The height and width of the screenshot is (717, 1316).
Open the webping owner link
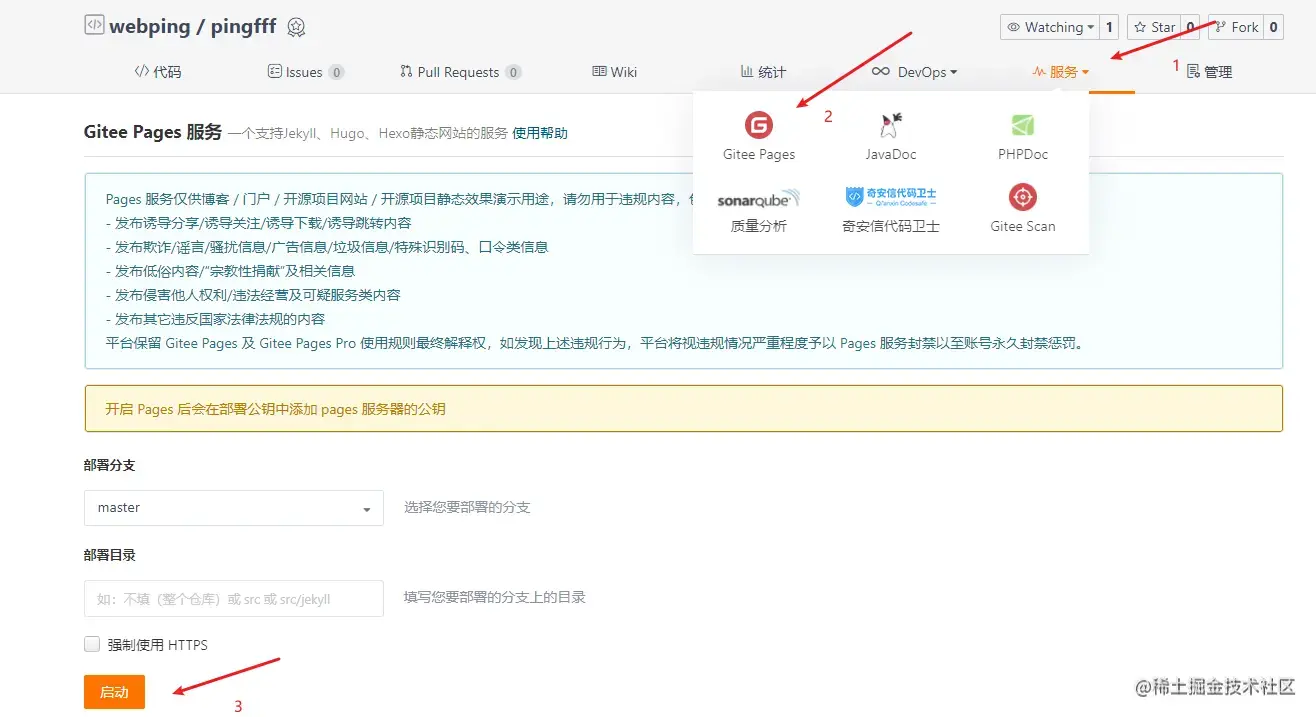coord(152,27)
